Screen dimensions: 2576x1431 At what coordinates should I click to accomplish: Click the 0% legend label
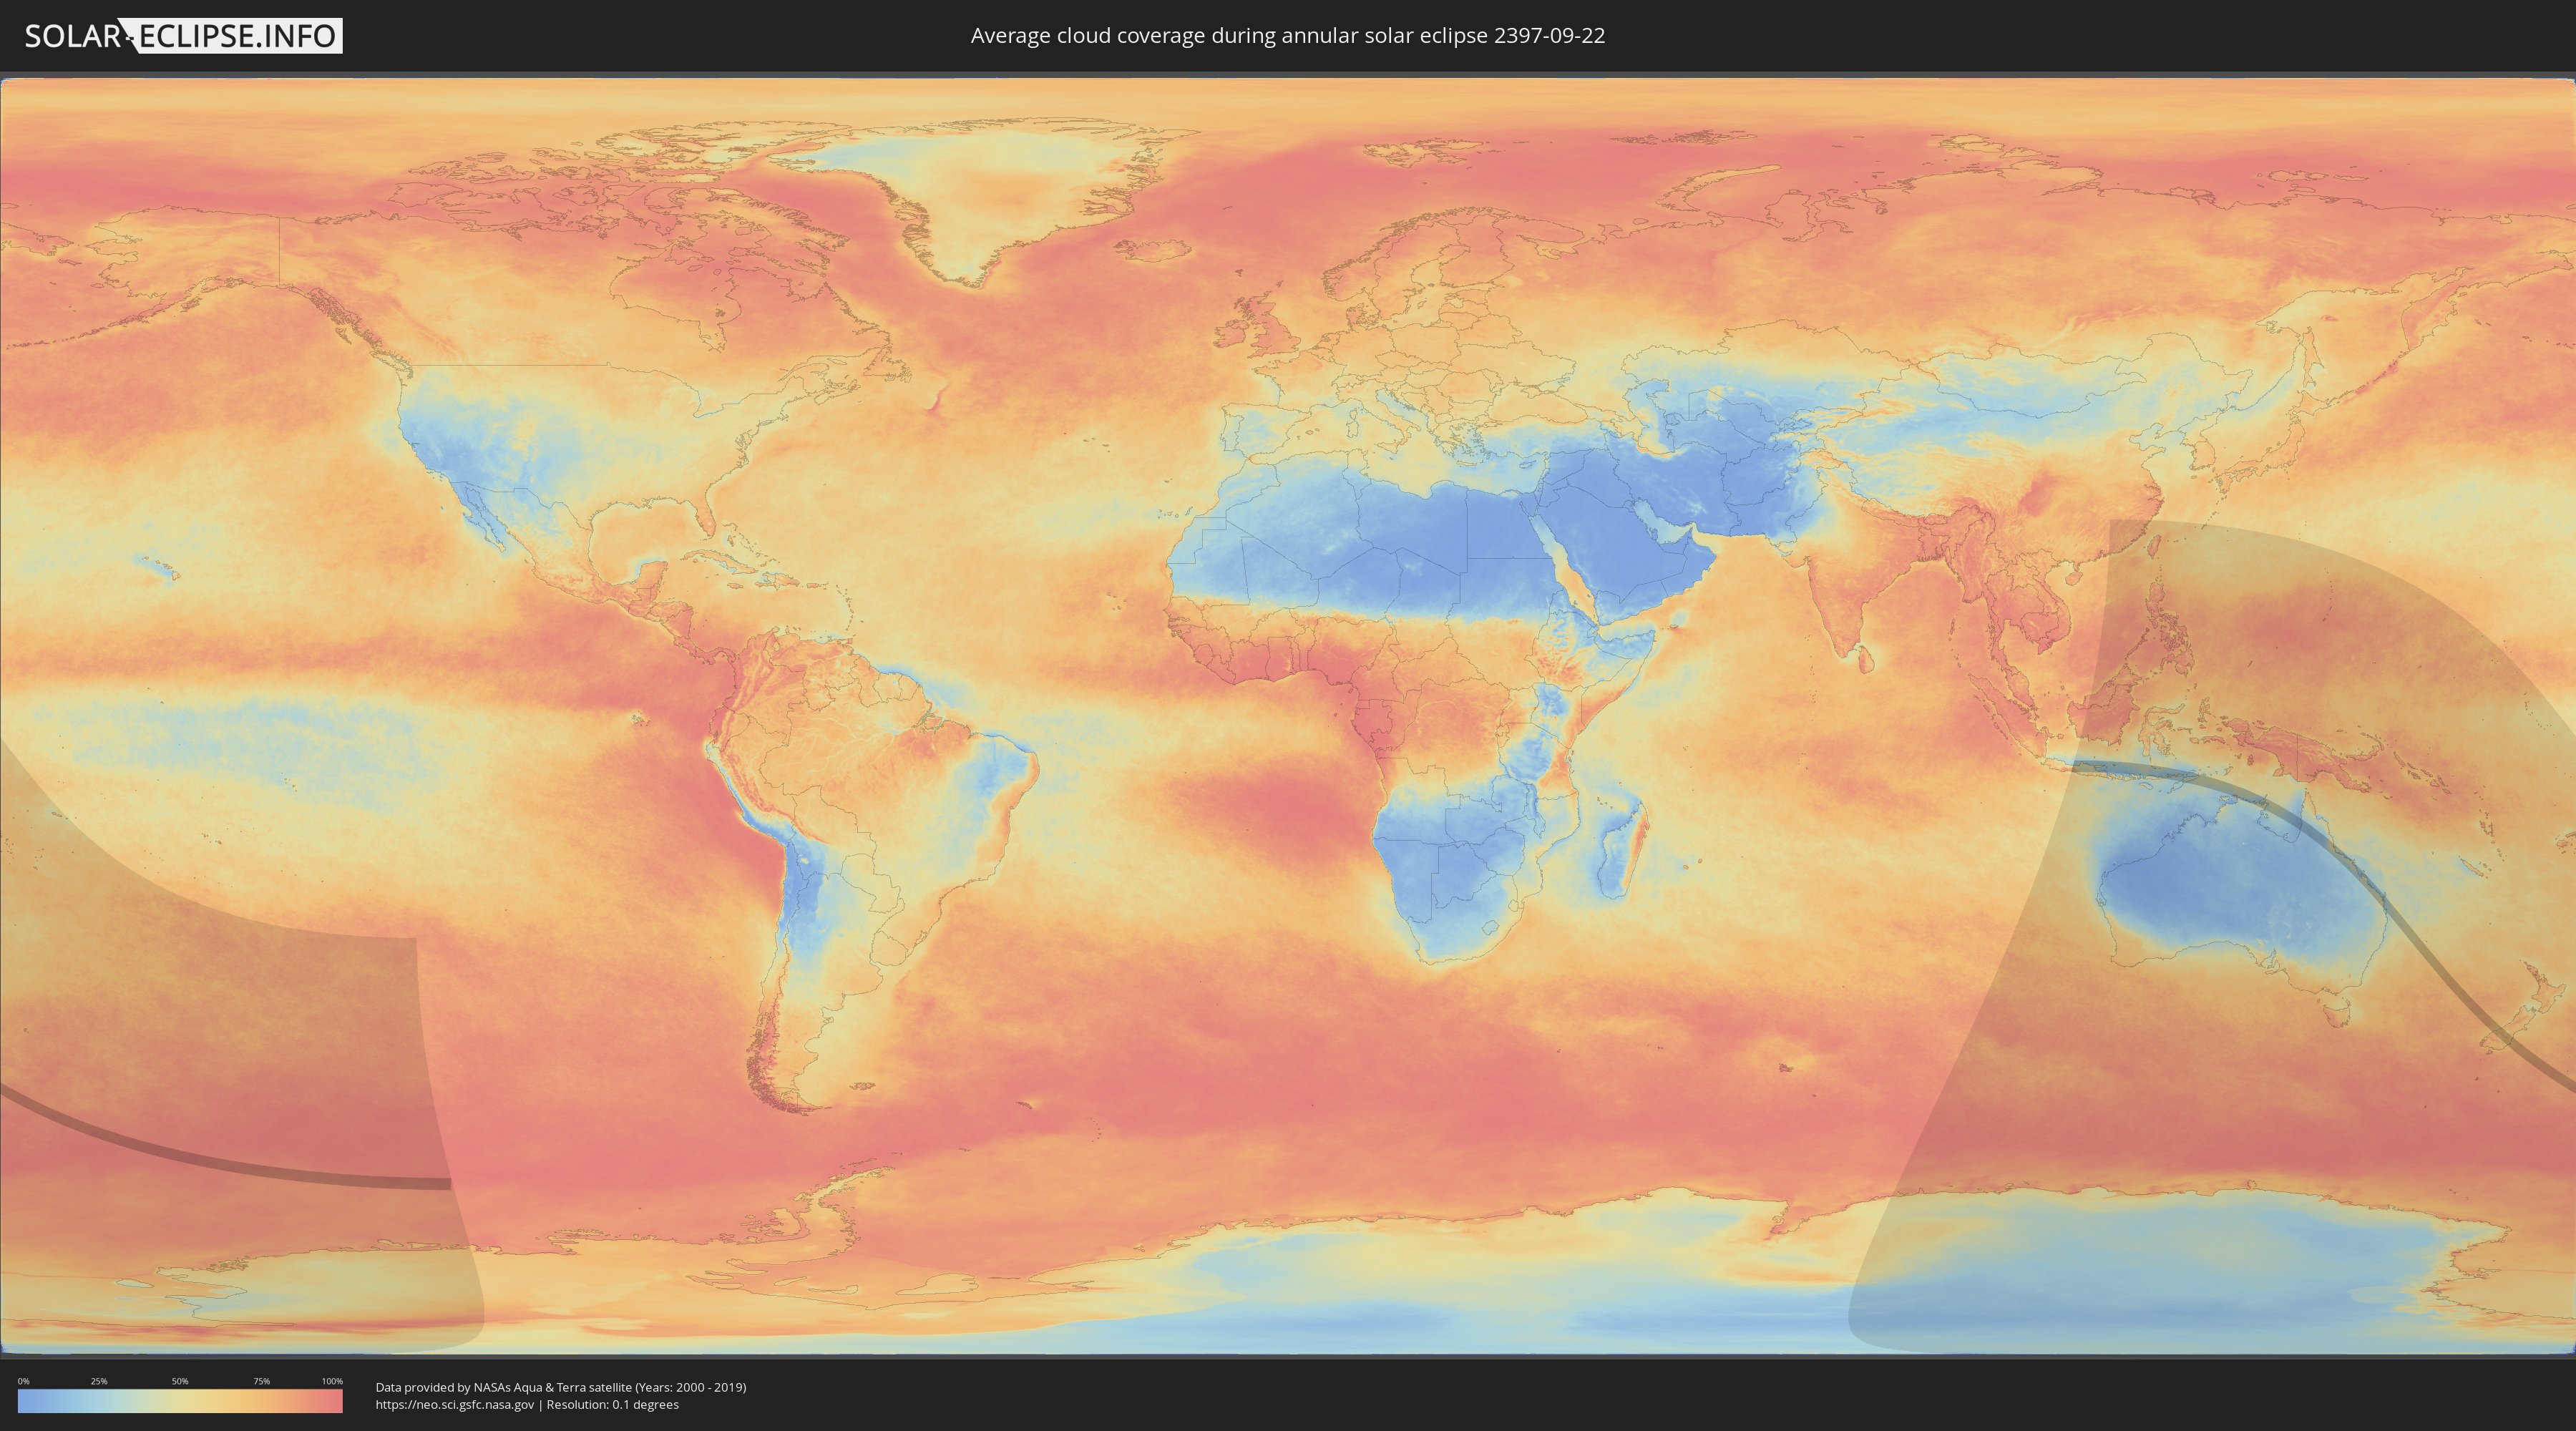click(23, 1381)
